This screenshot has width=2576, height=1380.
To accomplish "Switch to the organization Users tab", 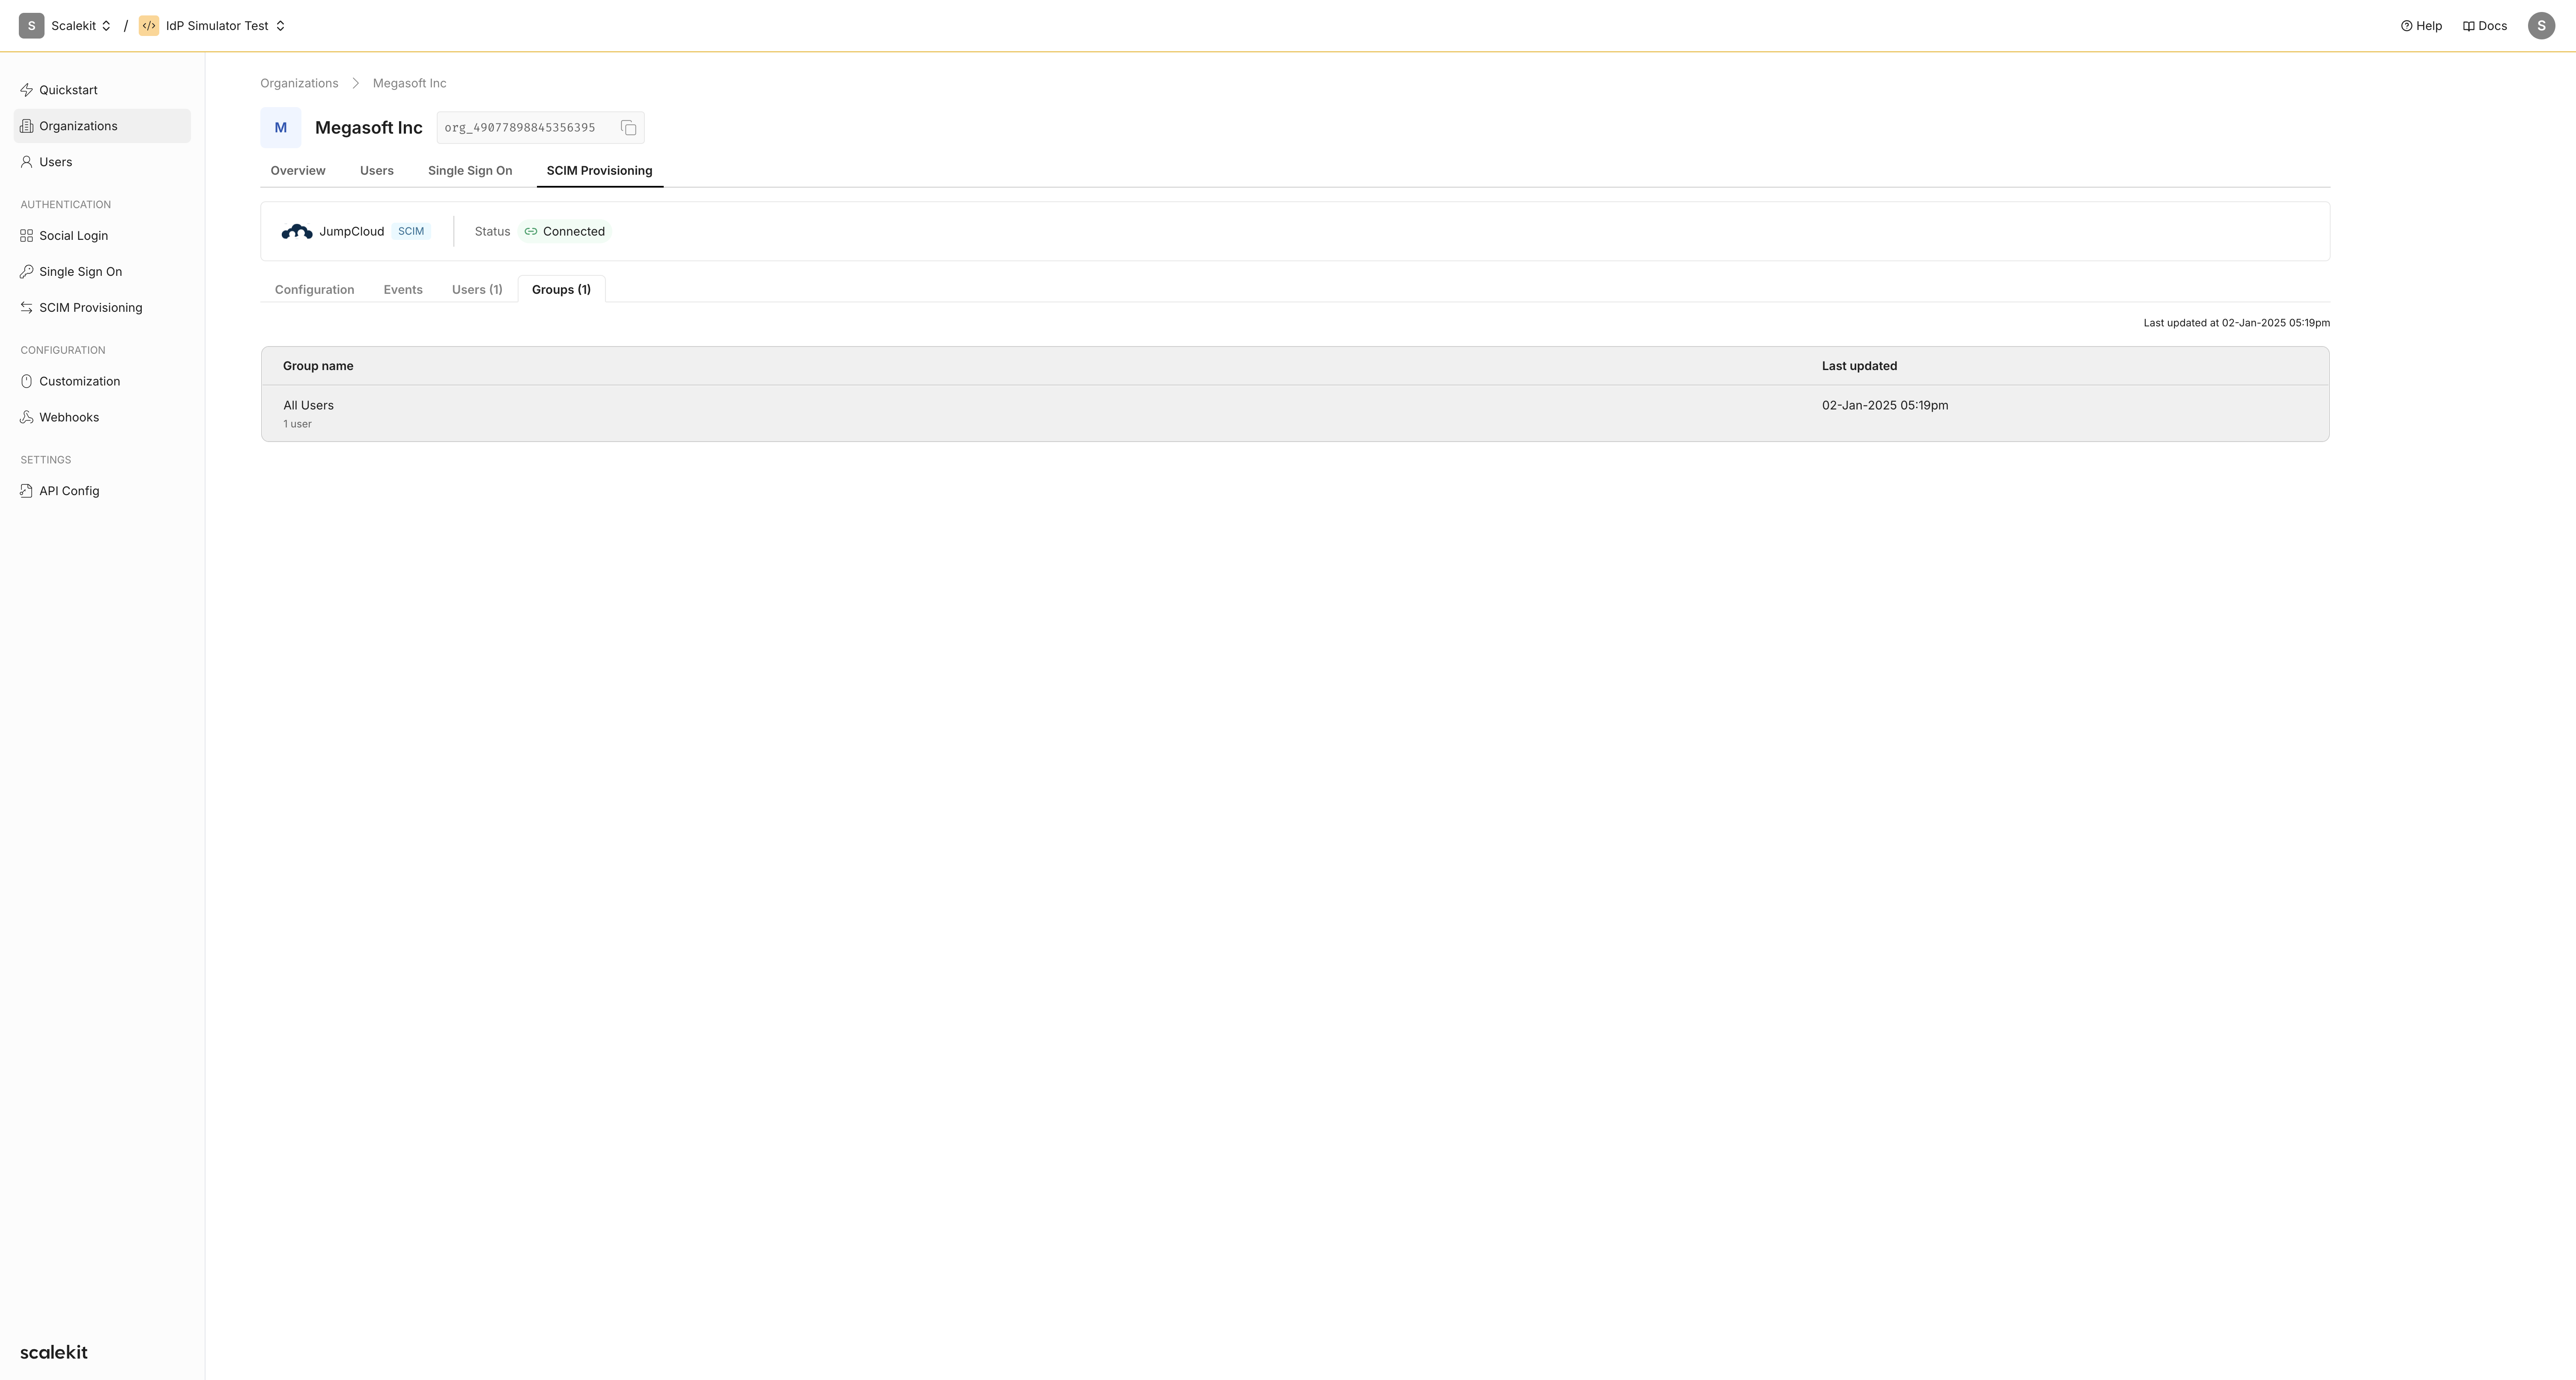I will coord(377,171).
